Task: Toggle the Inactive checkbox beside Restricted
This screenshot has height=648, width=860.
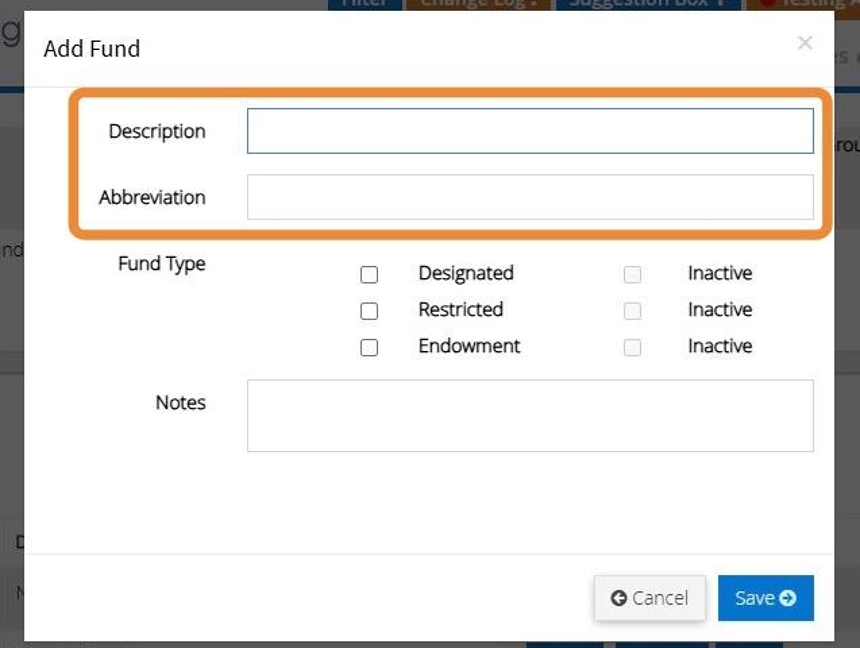Action: tap(632, 311)
